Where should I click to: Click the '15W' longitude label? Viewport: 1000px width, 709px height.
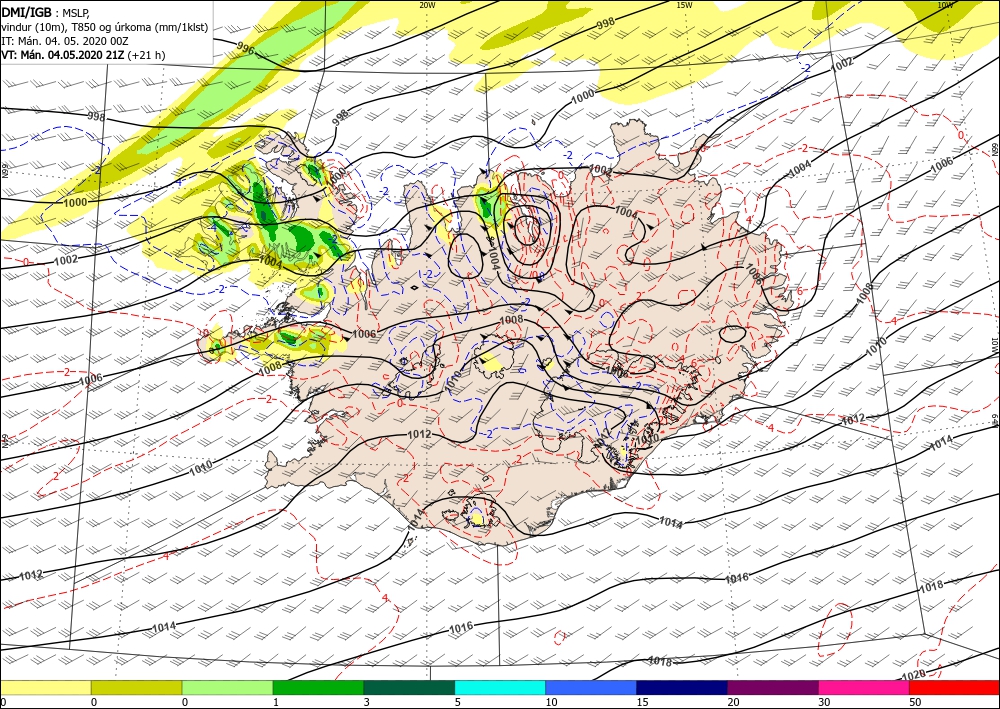point(684,5)
